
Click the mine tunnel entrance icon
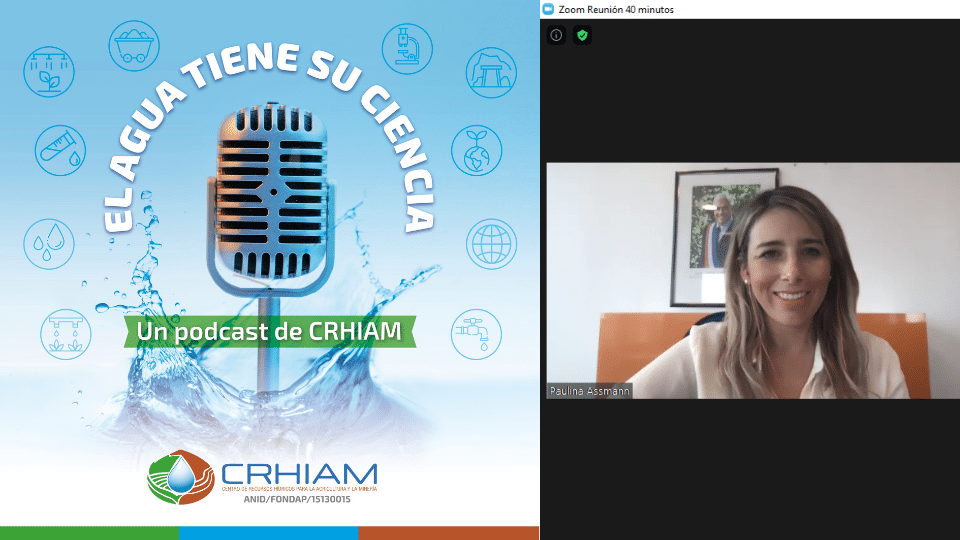click(x=491, y=72)
